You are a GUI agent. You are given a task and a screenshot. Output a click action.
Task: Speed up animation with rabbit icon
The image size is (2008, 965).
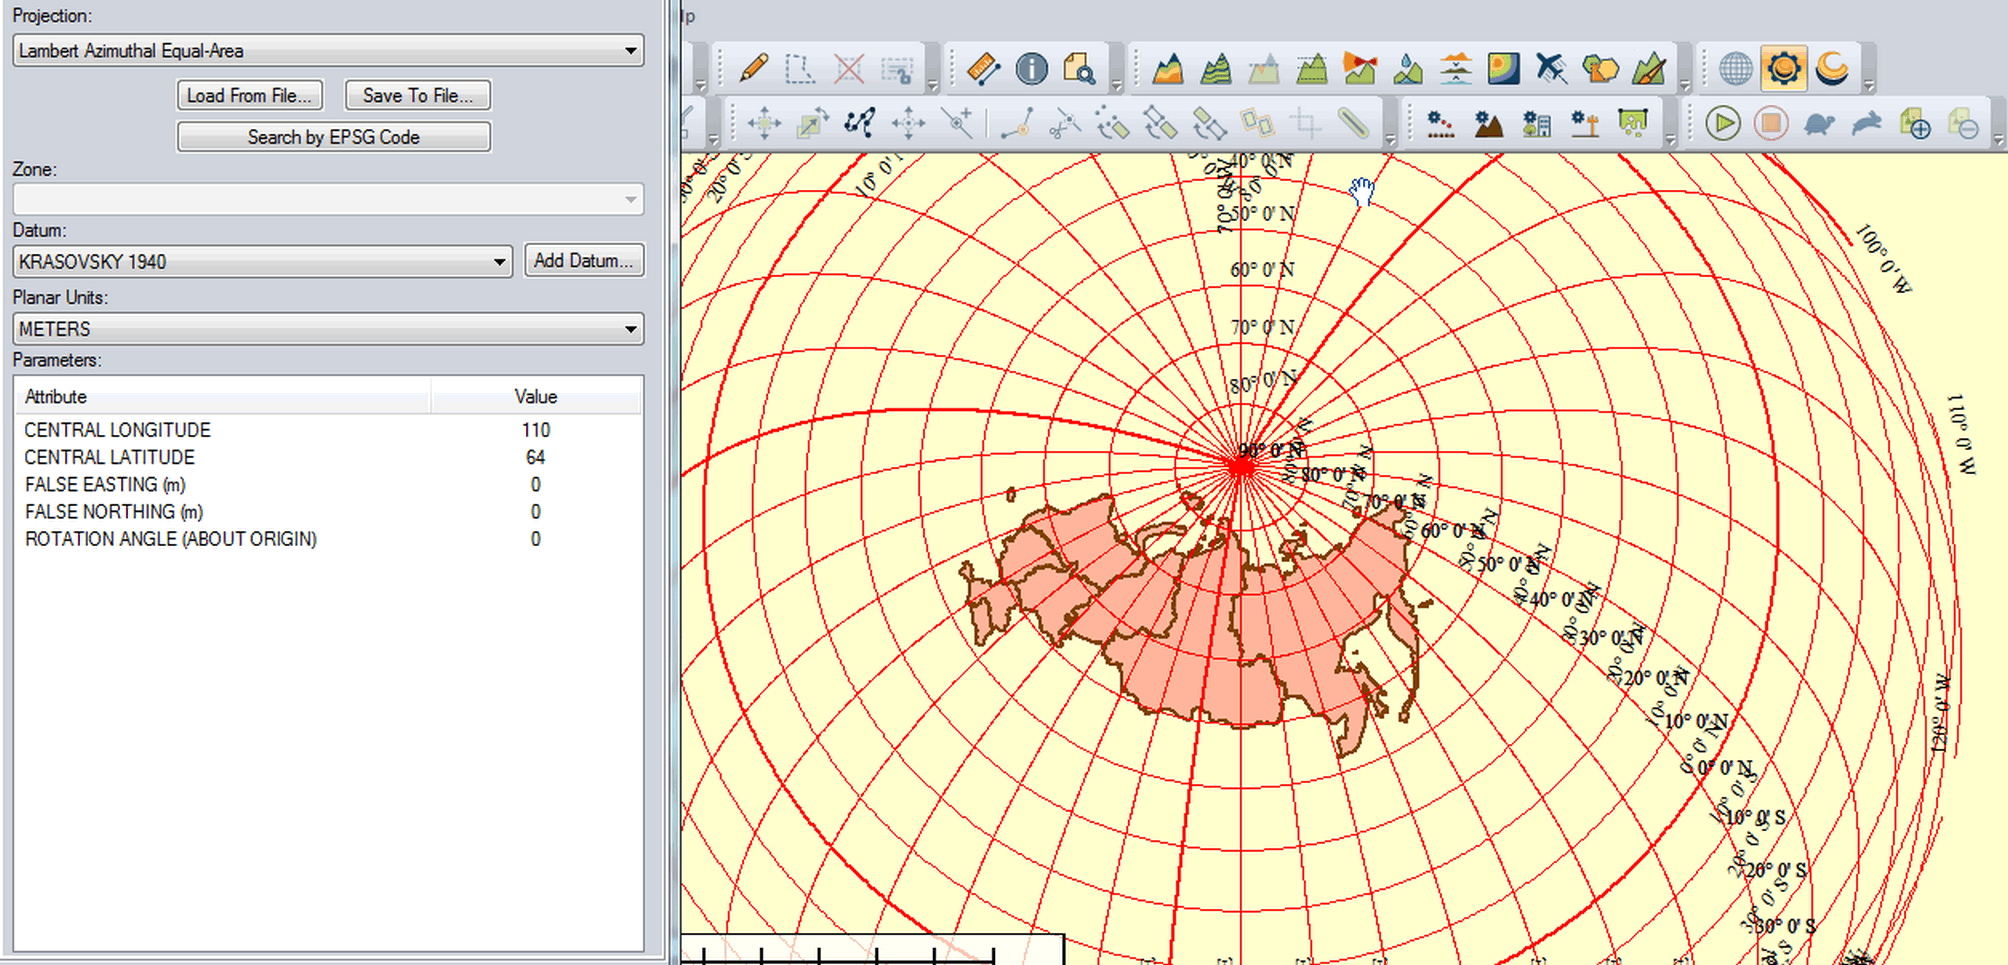click(1868, 123)
